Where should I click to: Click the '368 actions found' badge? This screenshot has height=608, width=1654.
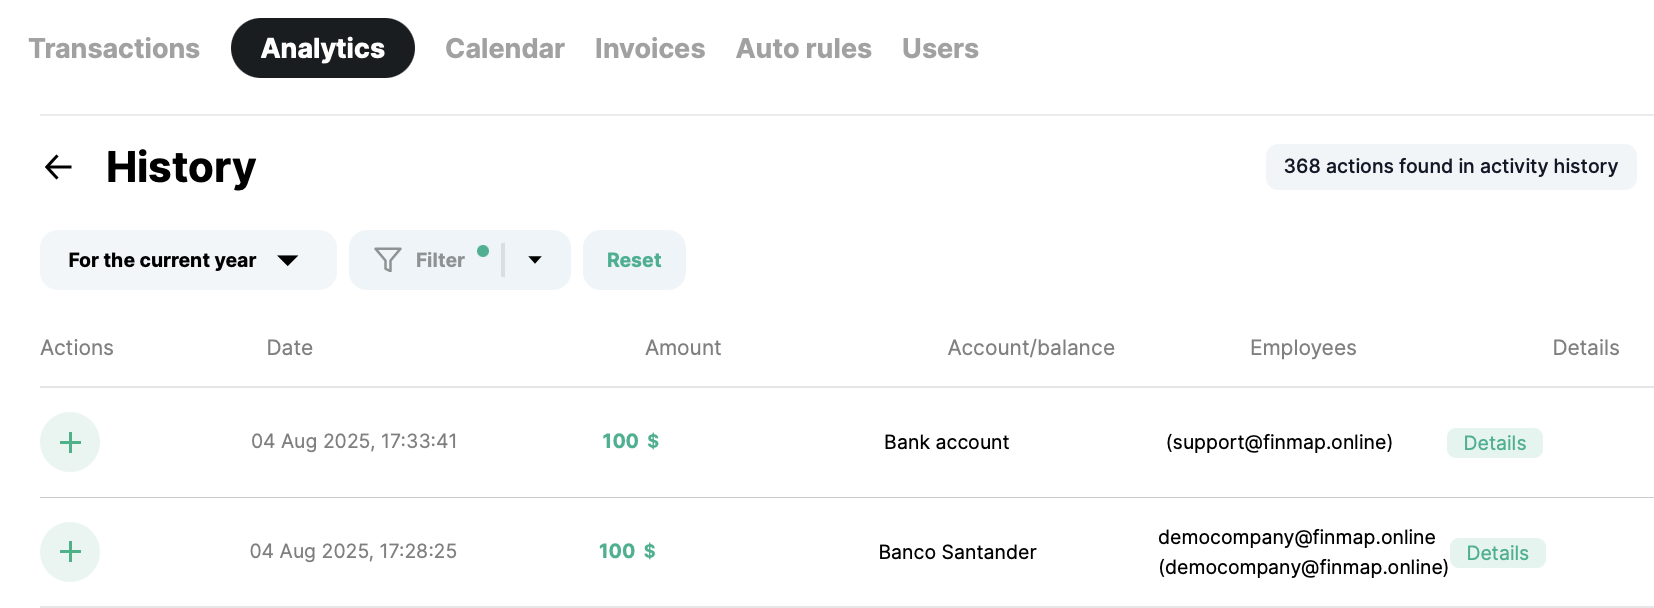pos(1450,167)
